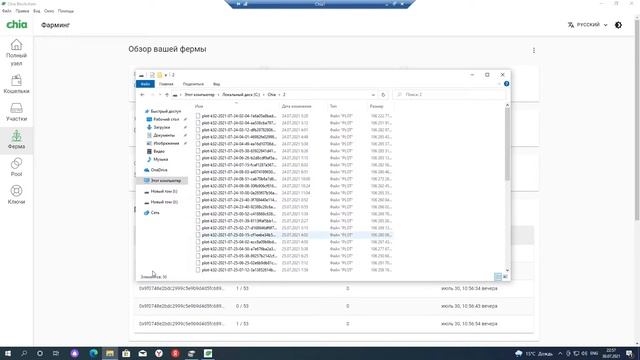The width and height of the screenshot is (640, 360).
Task: Open Файл menu in Chia menu bar
Action: [x=7, y=11]
